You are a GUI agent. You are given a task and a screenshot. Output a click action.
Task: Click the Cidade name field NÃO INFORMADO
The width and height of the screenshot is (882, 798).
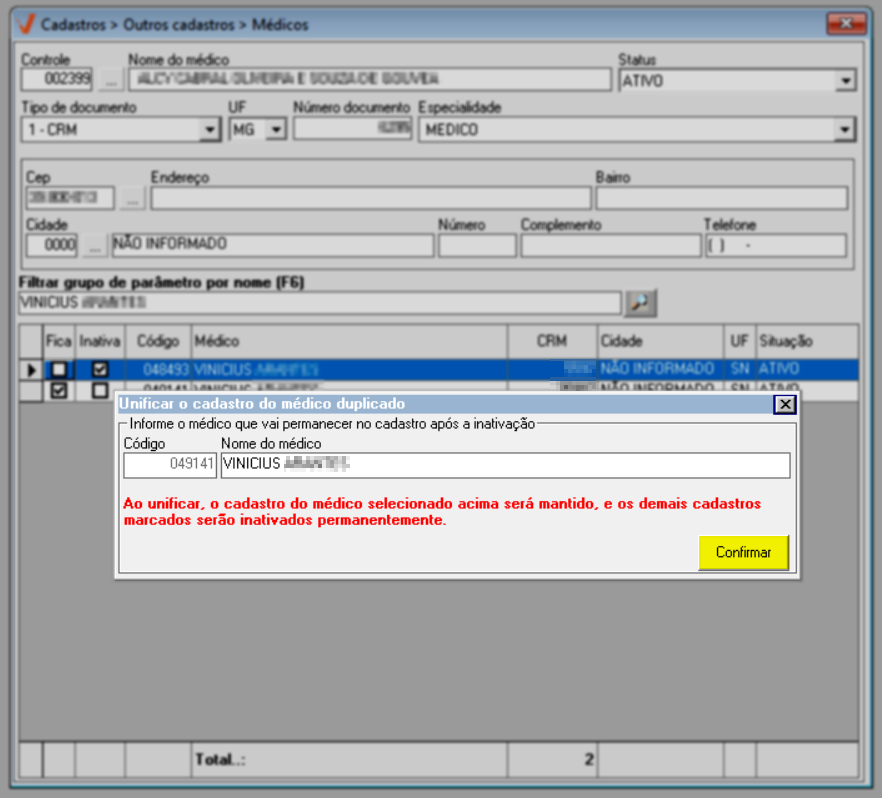coord(273,246)
